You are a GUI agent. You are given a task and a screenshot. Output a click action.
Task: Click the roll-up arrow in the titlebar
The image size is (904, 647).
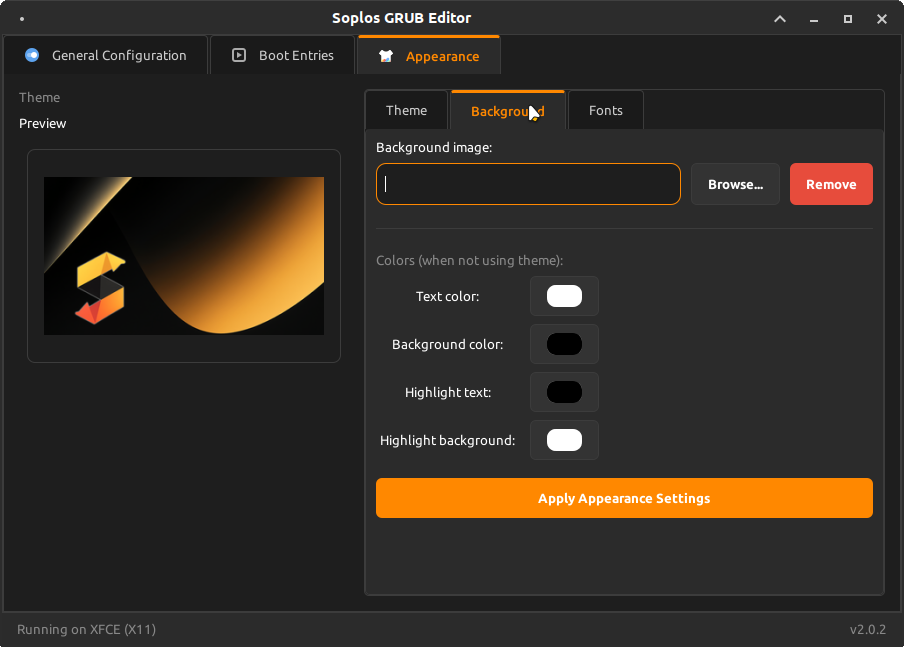tap(779, 19)
